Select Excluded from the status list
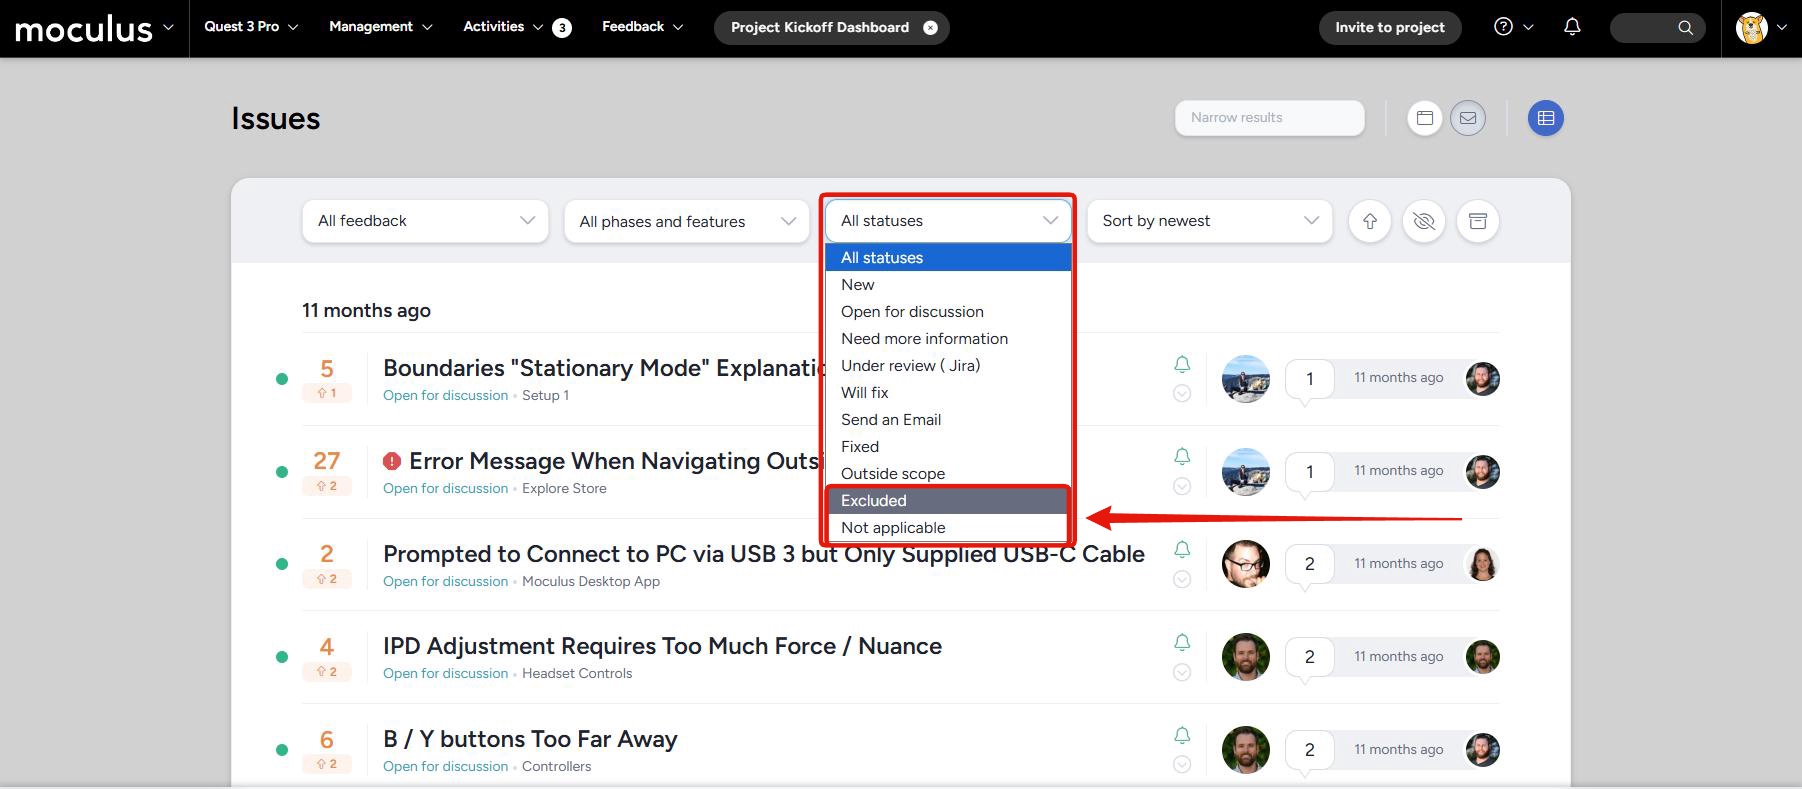Image resolution: width=1802 pixels, height=789 pixels. pyautogui.click(x=874, y=501)
